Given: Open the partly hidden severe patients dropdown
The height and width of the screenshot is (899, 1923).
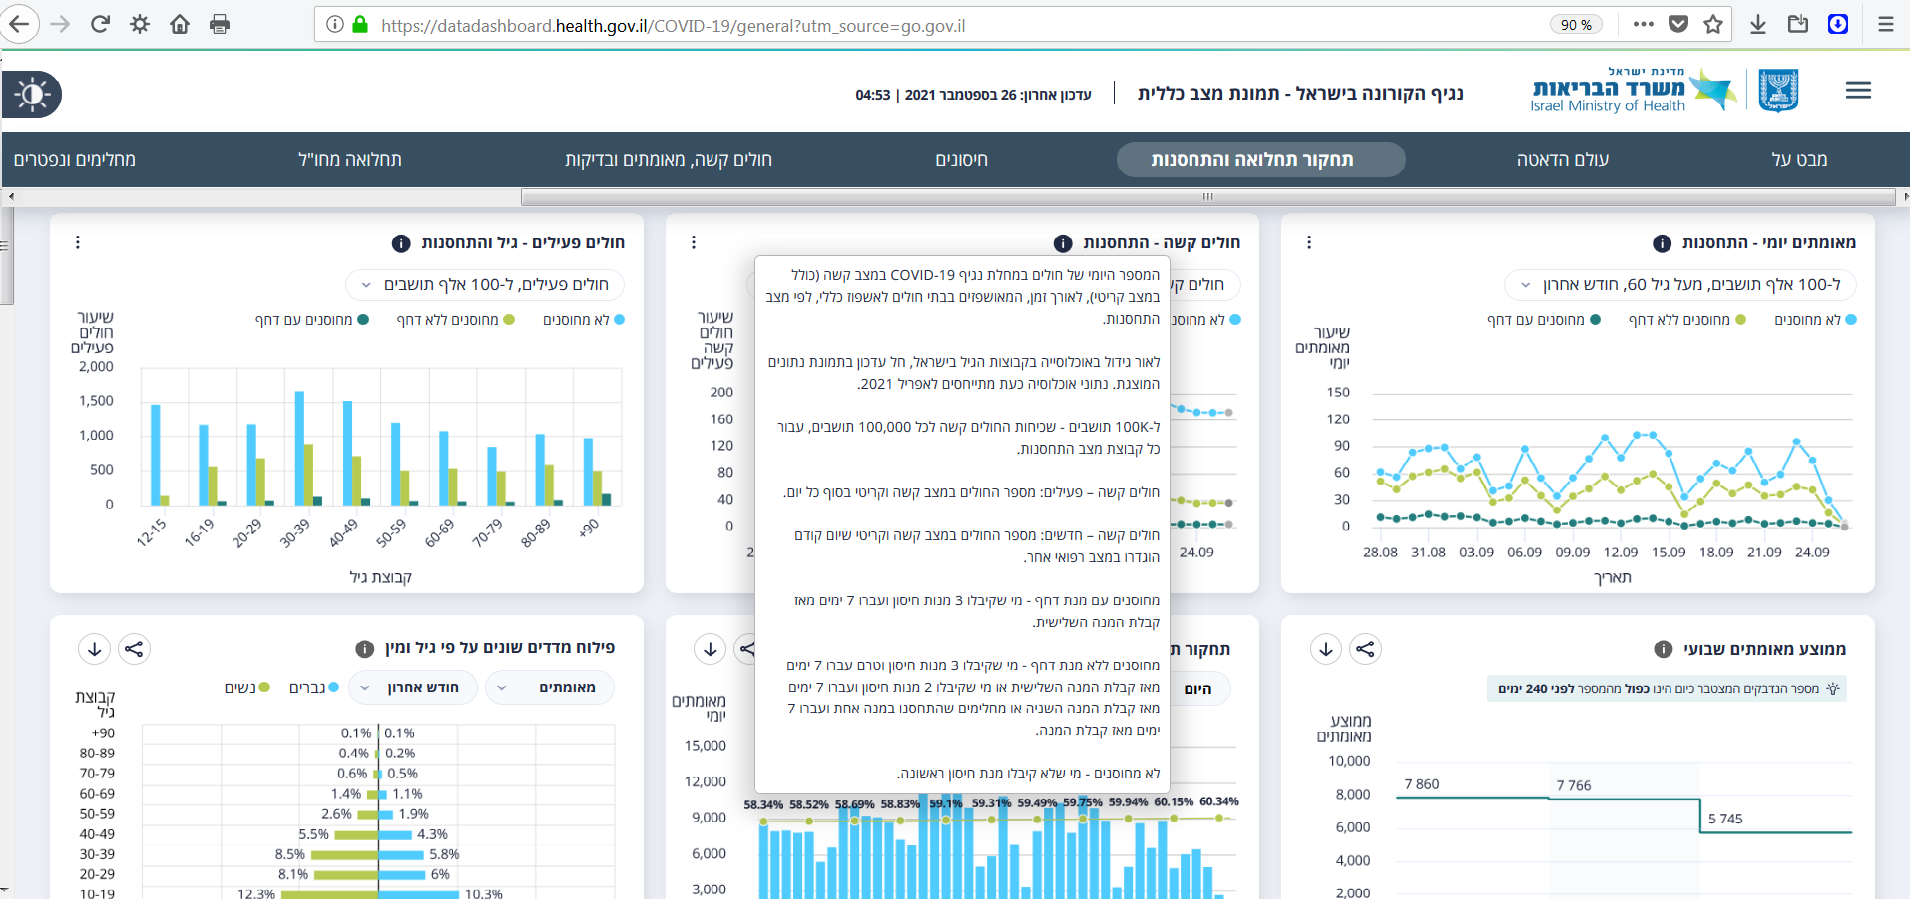Looking at the screenshot, I should 1205,285.
